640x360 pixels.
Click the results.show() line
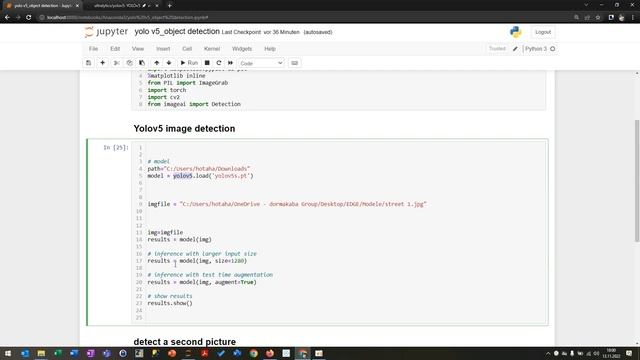(170, 303)
